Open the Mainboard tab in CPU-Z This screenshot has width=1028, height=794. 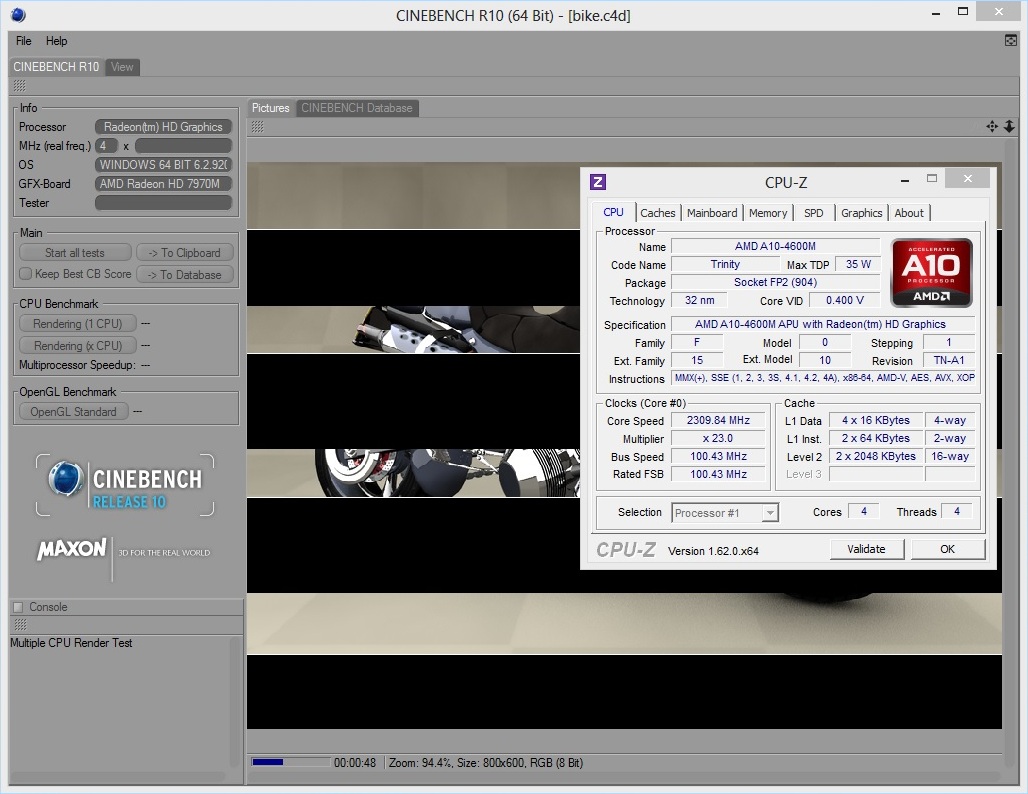tap(712, 213)
